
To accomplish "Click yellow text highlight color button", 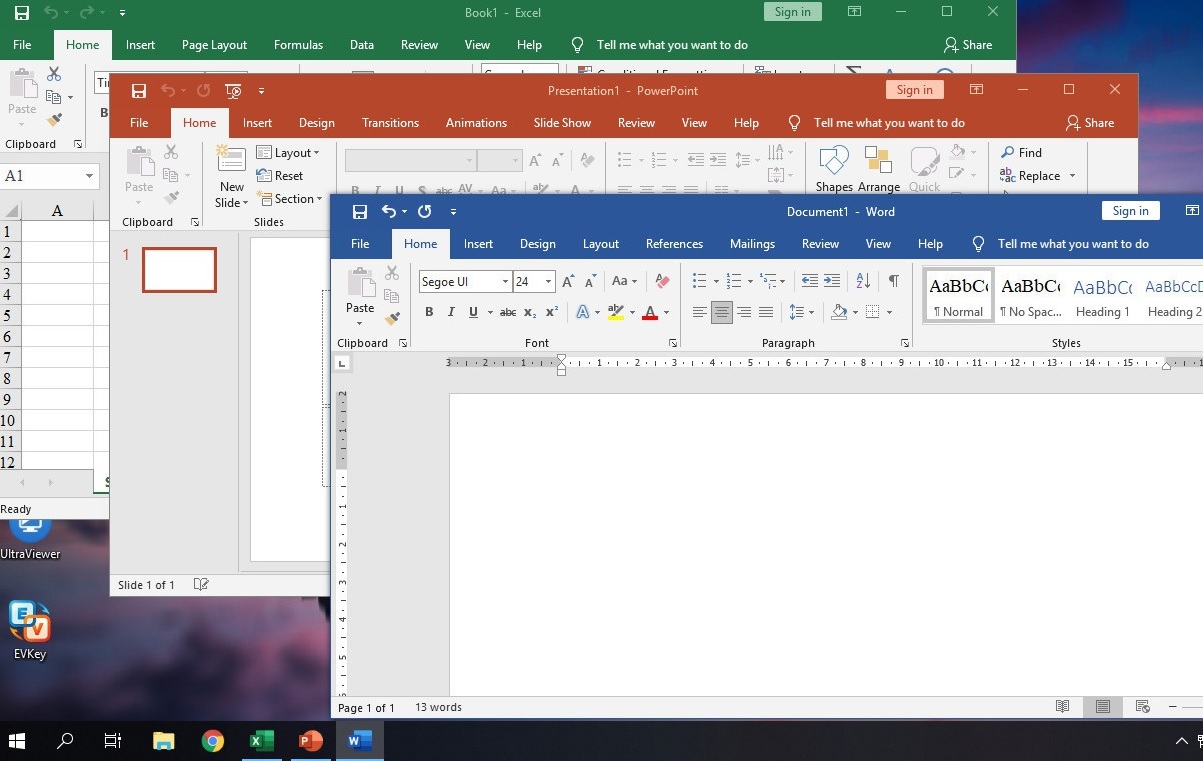I will click(x=616, y=312).
